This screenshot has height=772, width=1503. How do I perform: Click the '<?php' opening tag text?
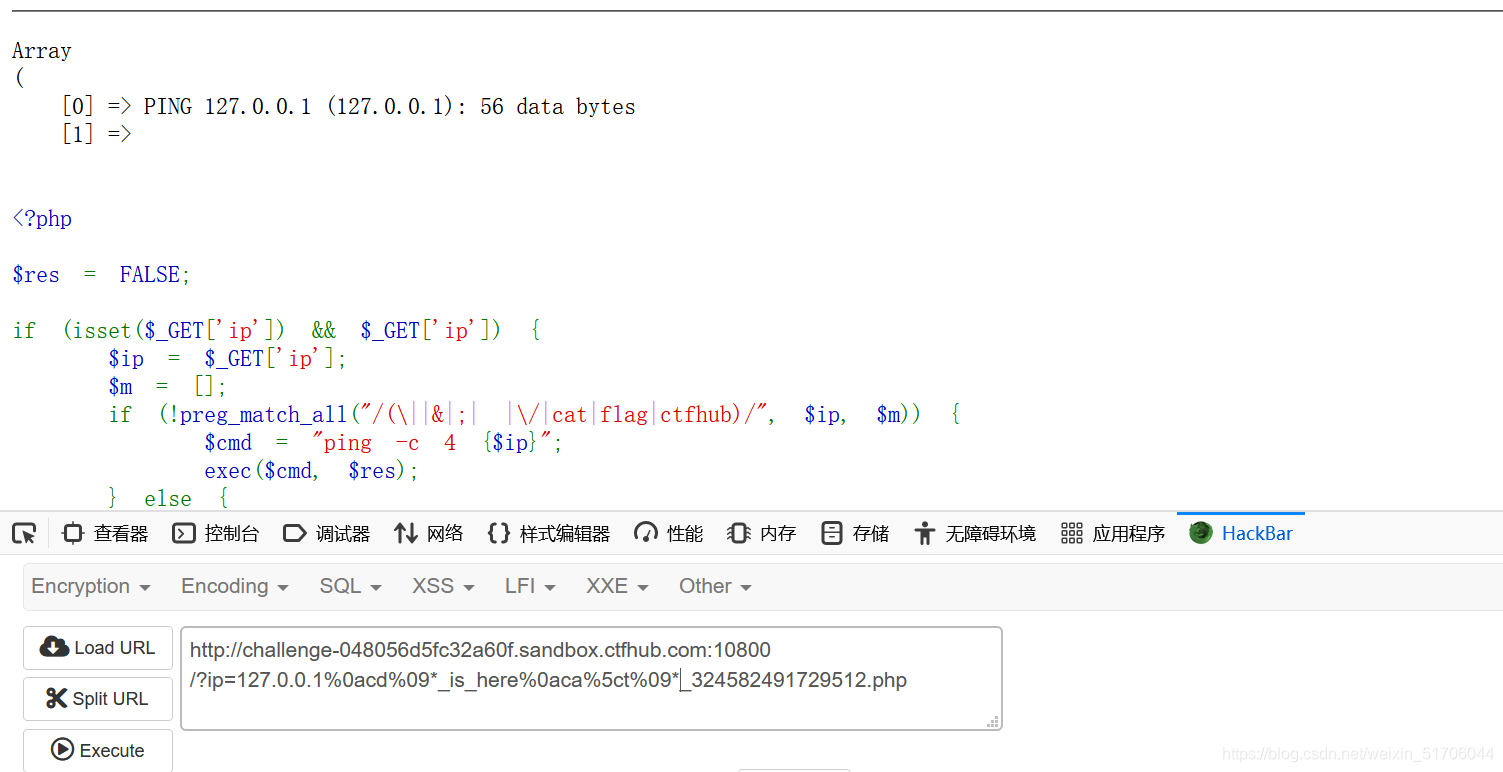(x=42, y=219)
